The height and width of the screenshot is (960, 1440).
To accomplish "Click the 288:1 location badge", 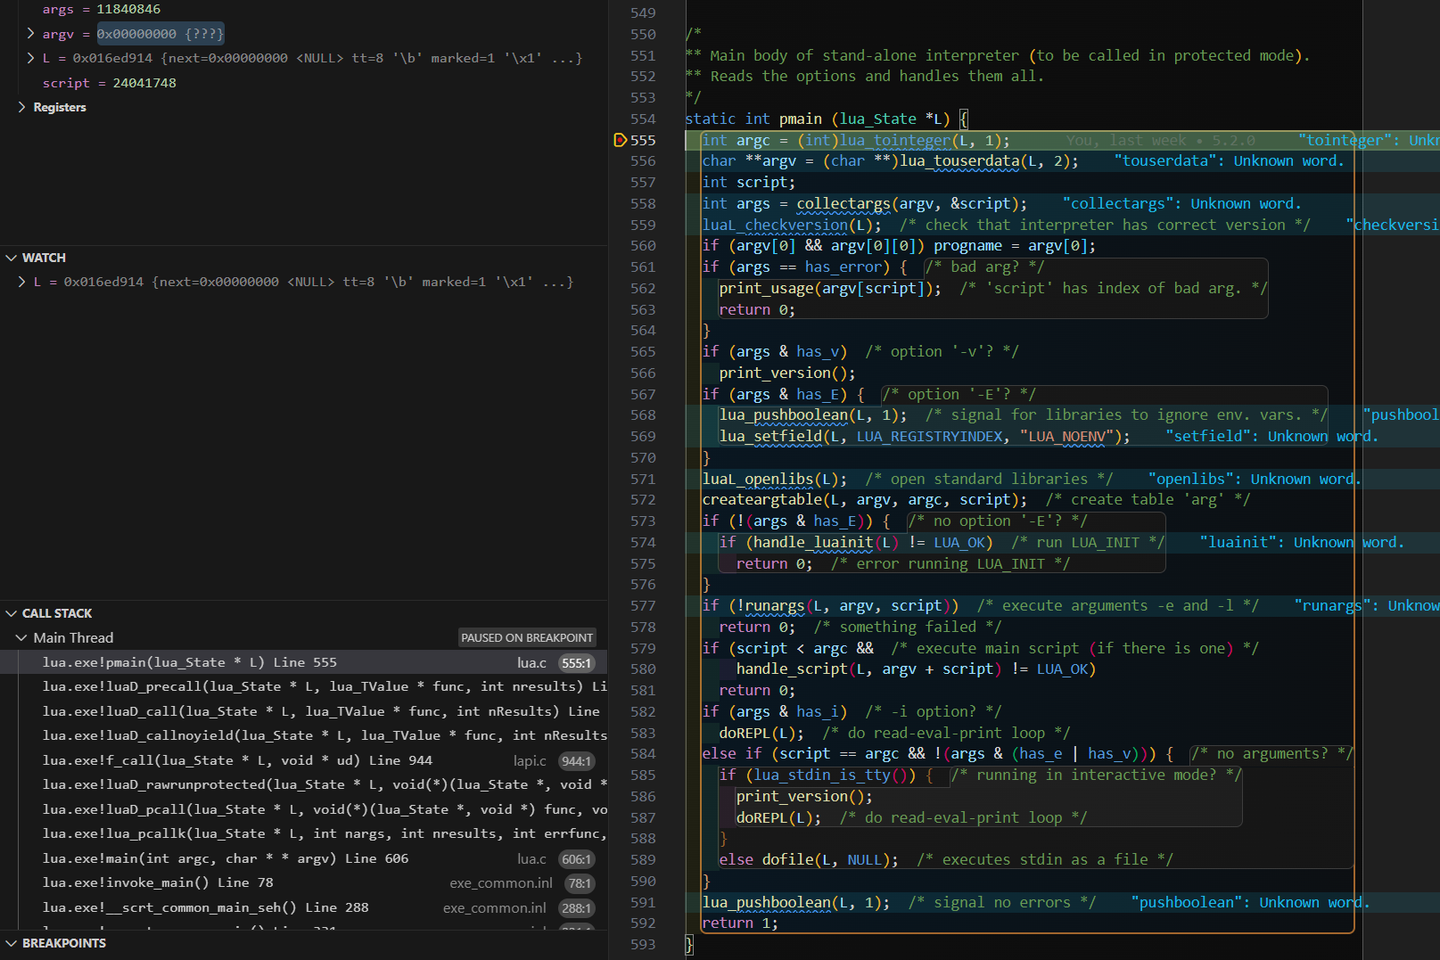I will [576, 908].
